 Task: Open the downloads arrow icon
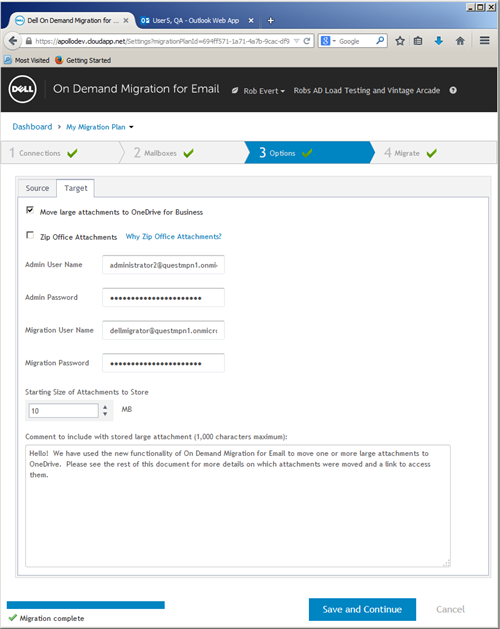tap(439, 41)
